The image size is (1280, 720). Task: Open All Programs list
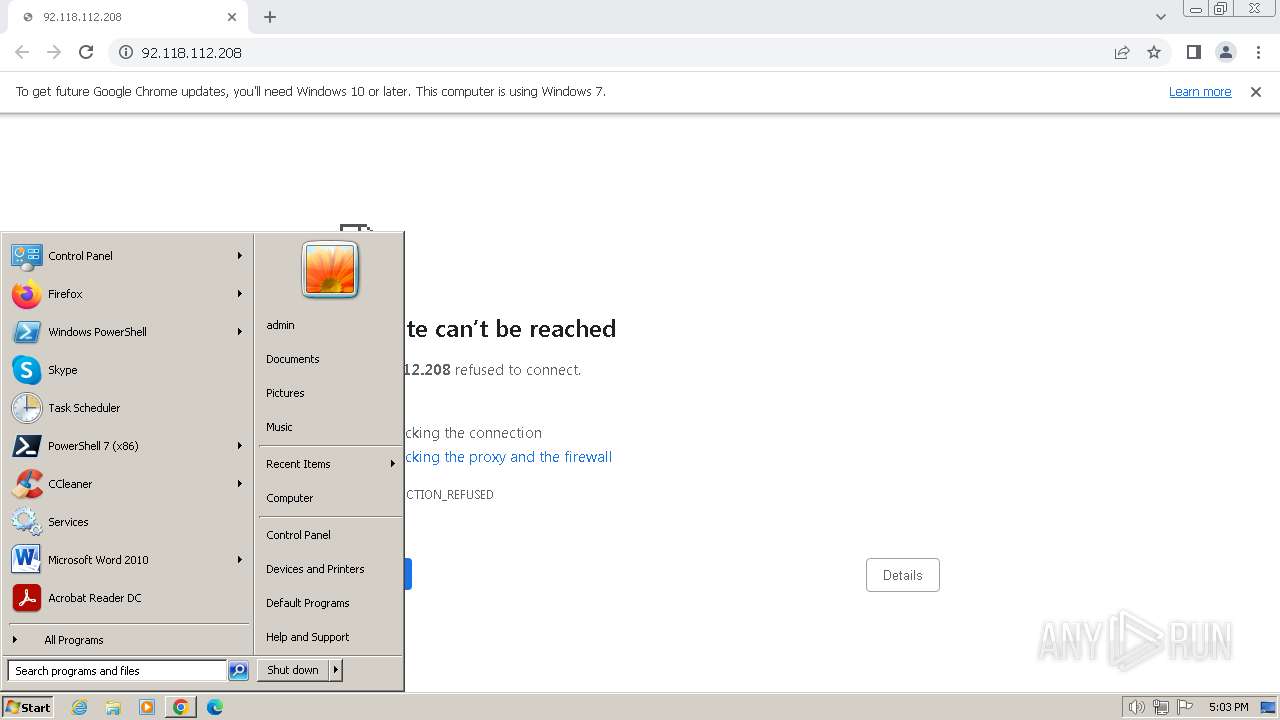[x=128, y=640]
